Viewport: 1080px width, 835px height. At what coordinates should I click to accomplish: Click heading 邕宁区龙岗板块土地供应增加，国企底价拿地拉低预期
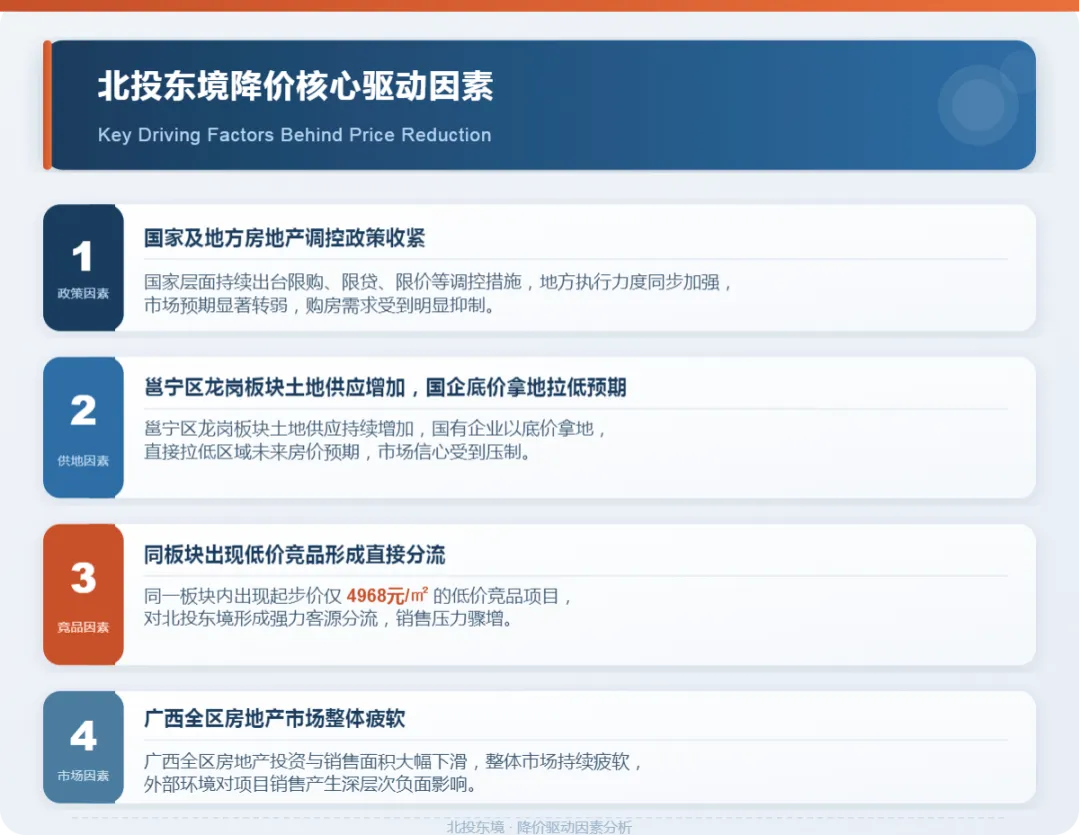click(385, 387)
